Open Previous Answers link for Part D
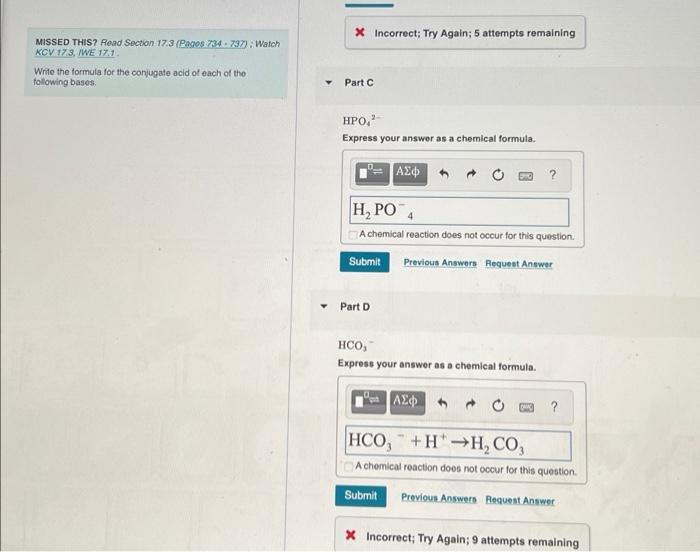This screenshot has height=552, width=700. tap(438, 498)
